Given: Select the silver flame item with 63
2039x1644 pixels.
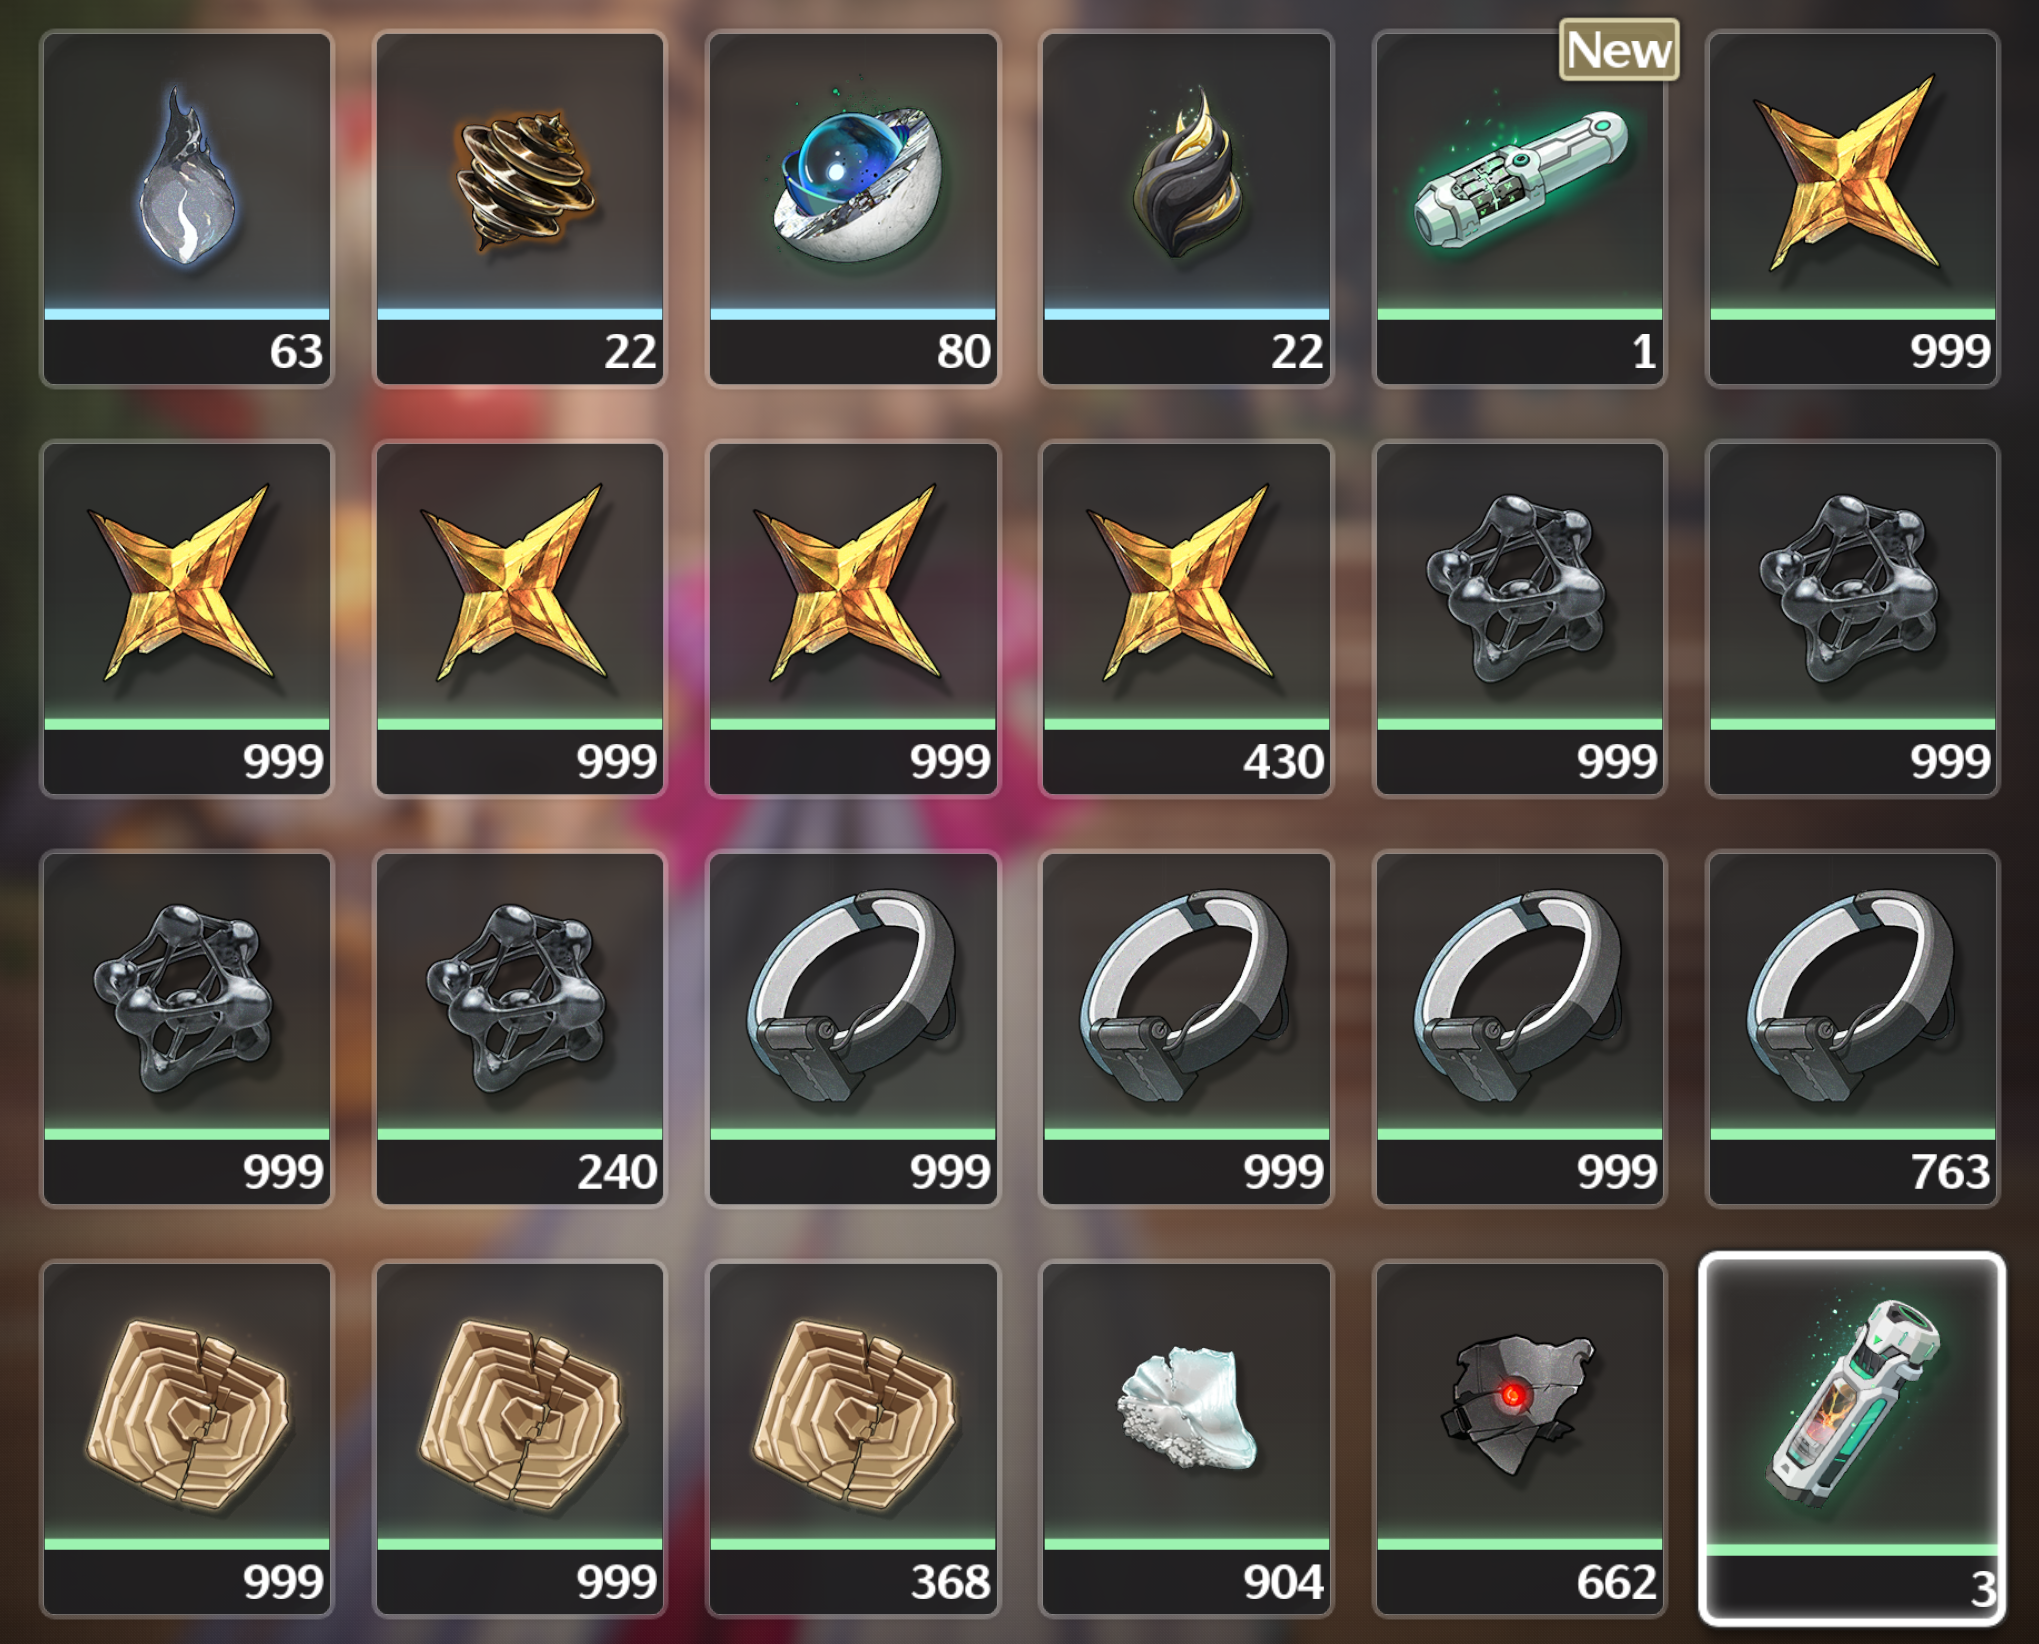Looking at the screenshot, I should tap(186, 209).
